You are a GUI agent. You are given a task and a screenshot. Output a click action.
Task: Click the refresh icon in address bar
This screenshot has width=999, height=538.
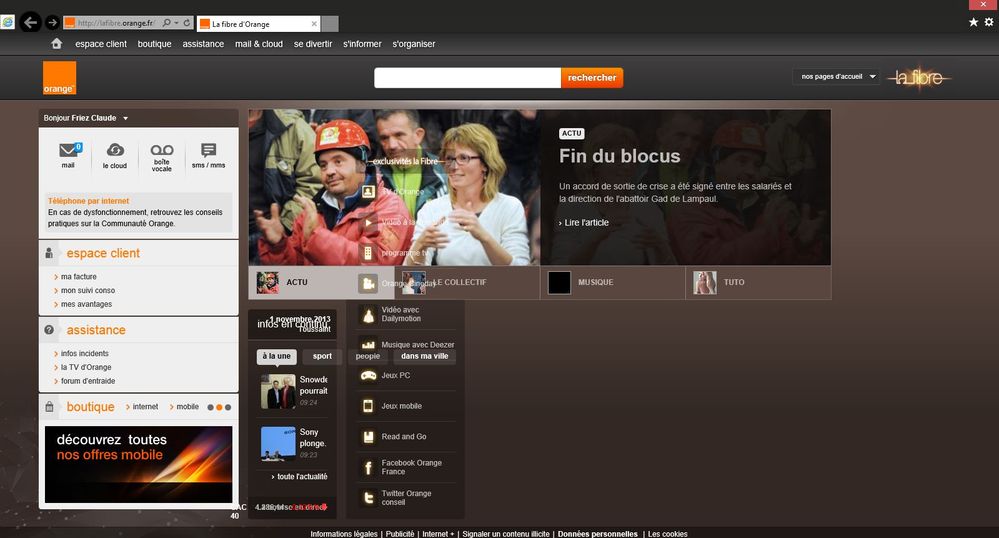pos(187,23)
